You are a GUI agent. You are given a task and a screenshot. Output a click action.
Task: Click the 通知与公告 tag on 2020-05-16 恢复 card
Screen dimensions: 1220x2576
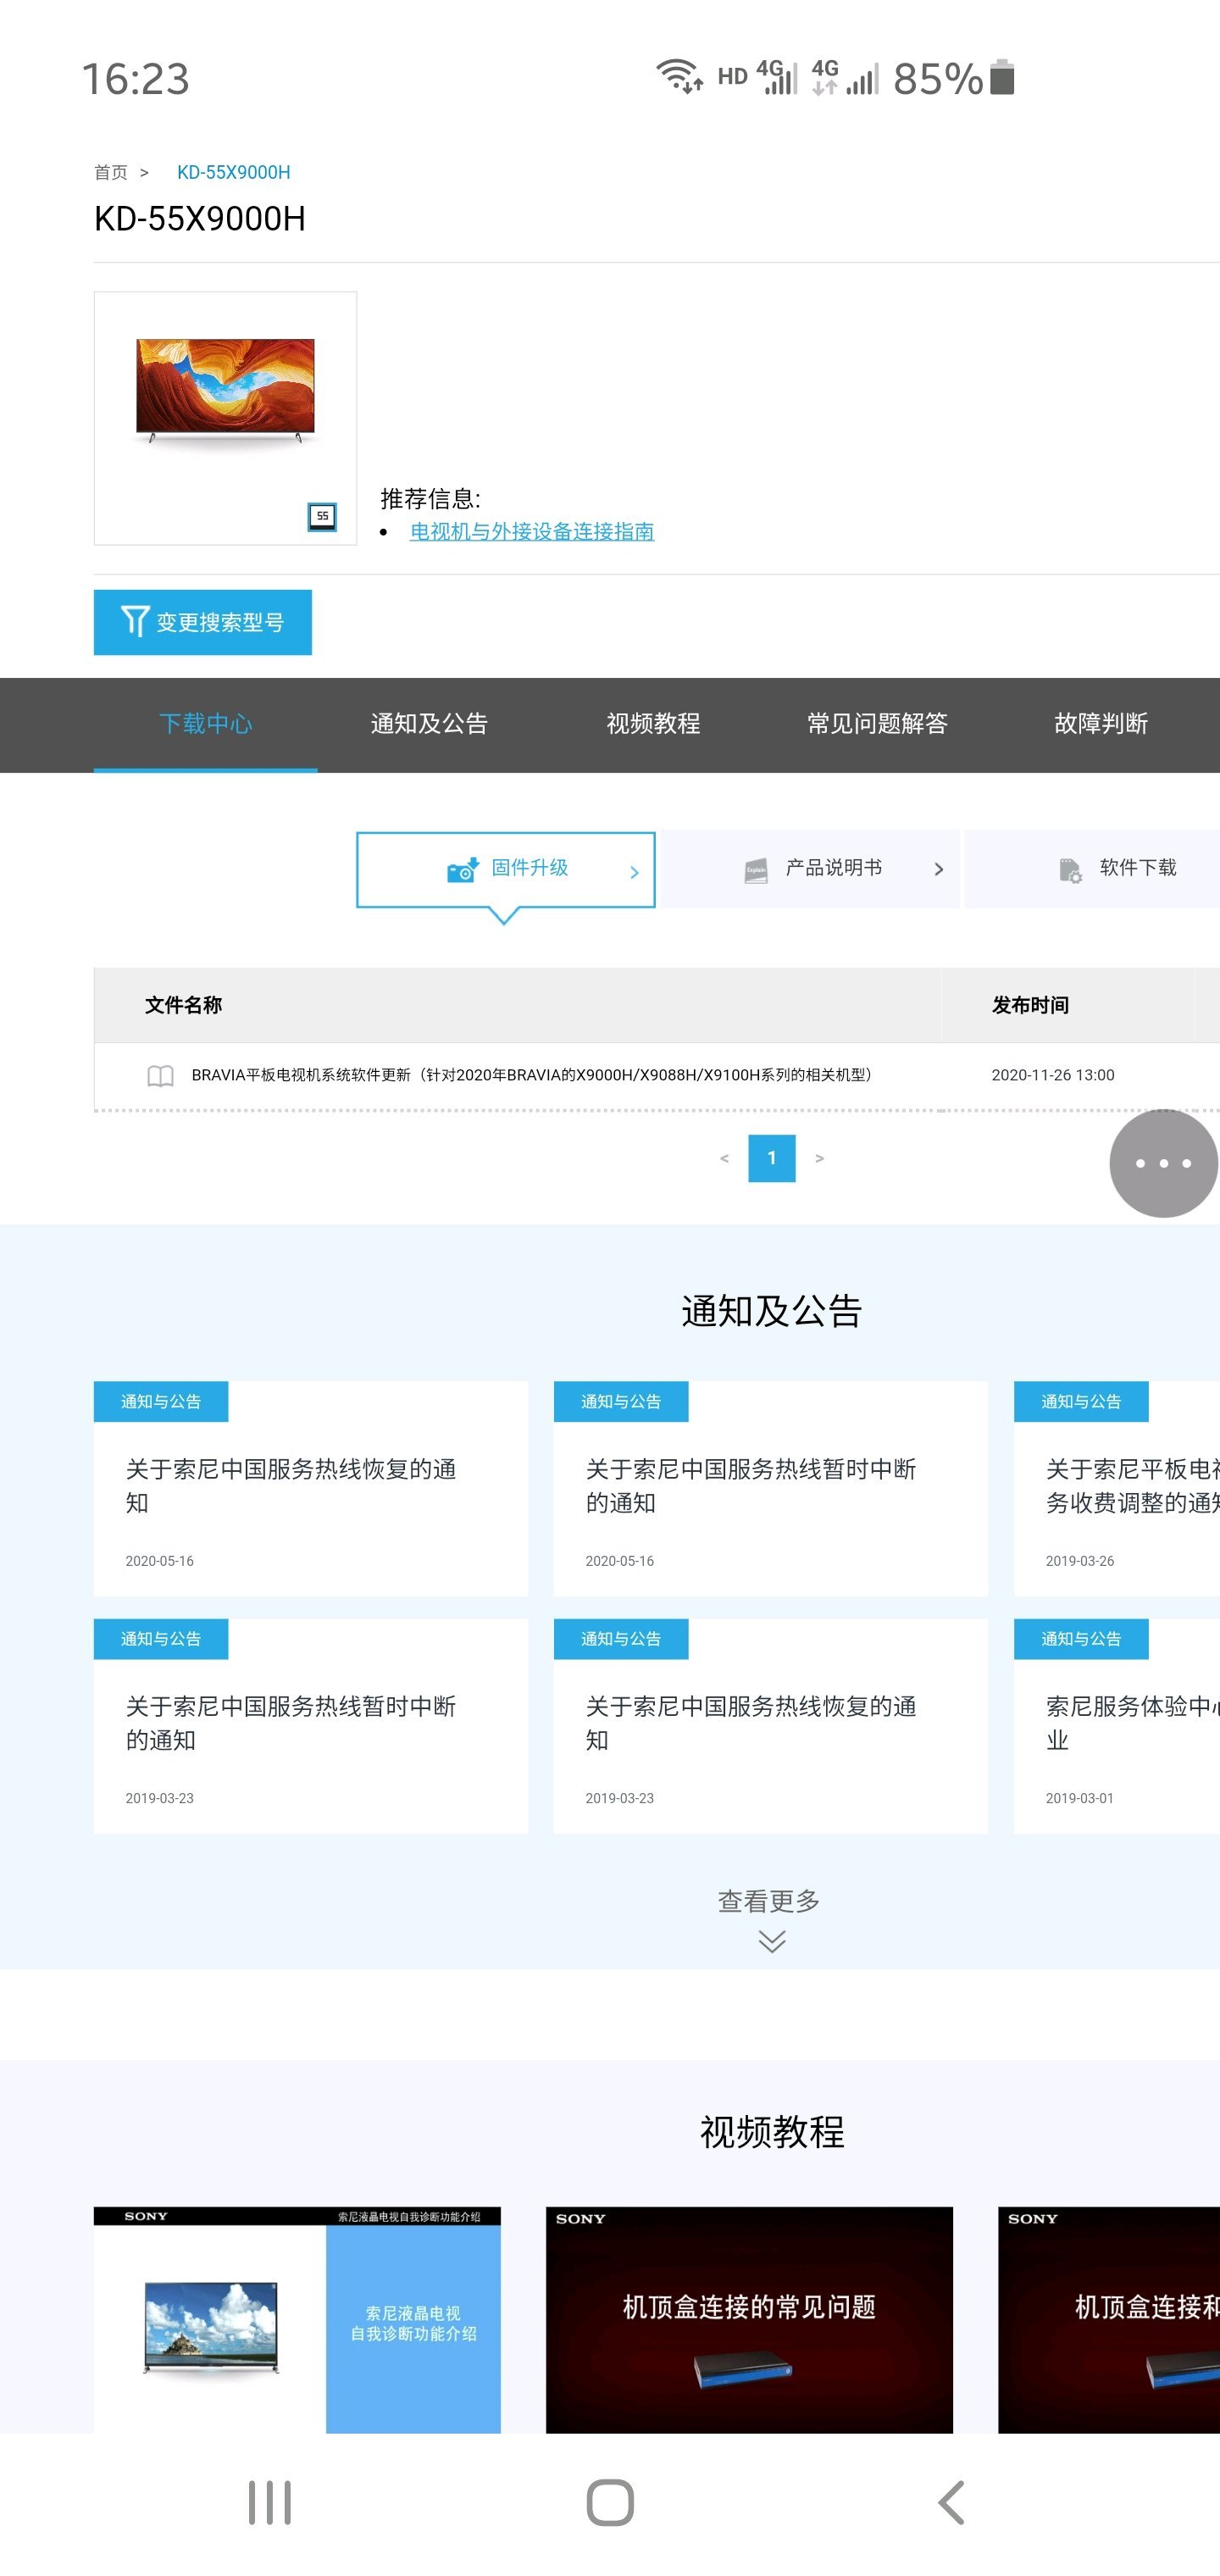point(161,1401)
